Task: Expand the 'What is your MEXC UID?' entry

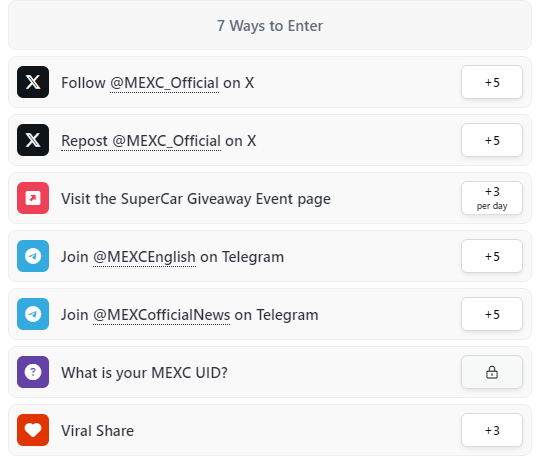Action: [270, 372]
